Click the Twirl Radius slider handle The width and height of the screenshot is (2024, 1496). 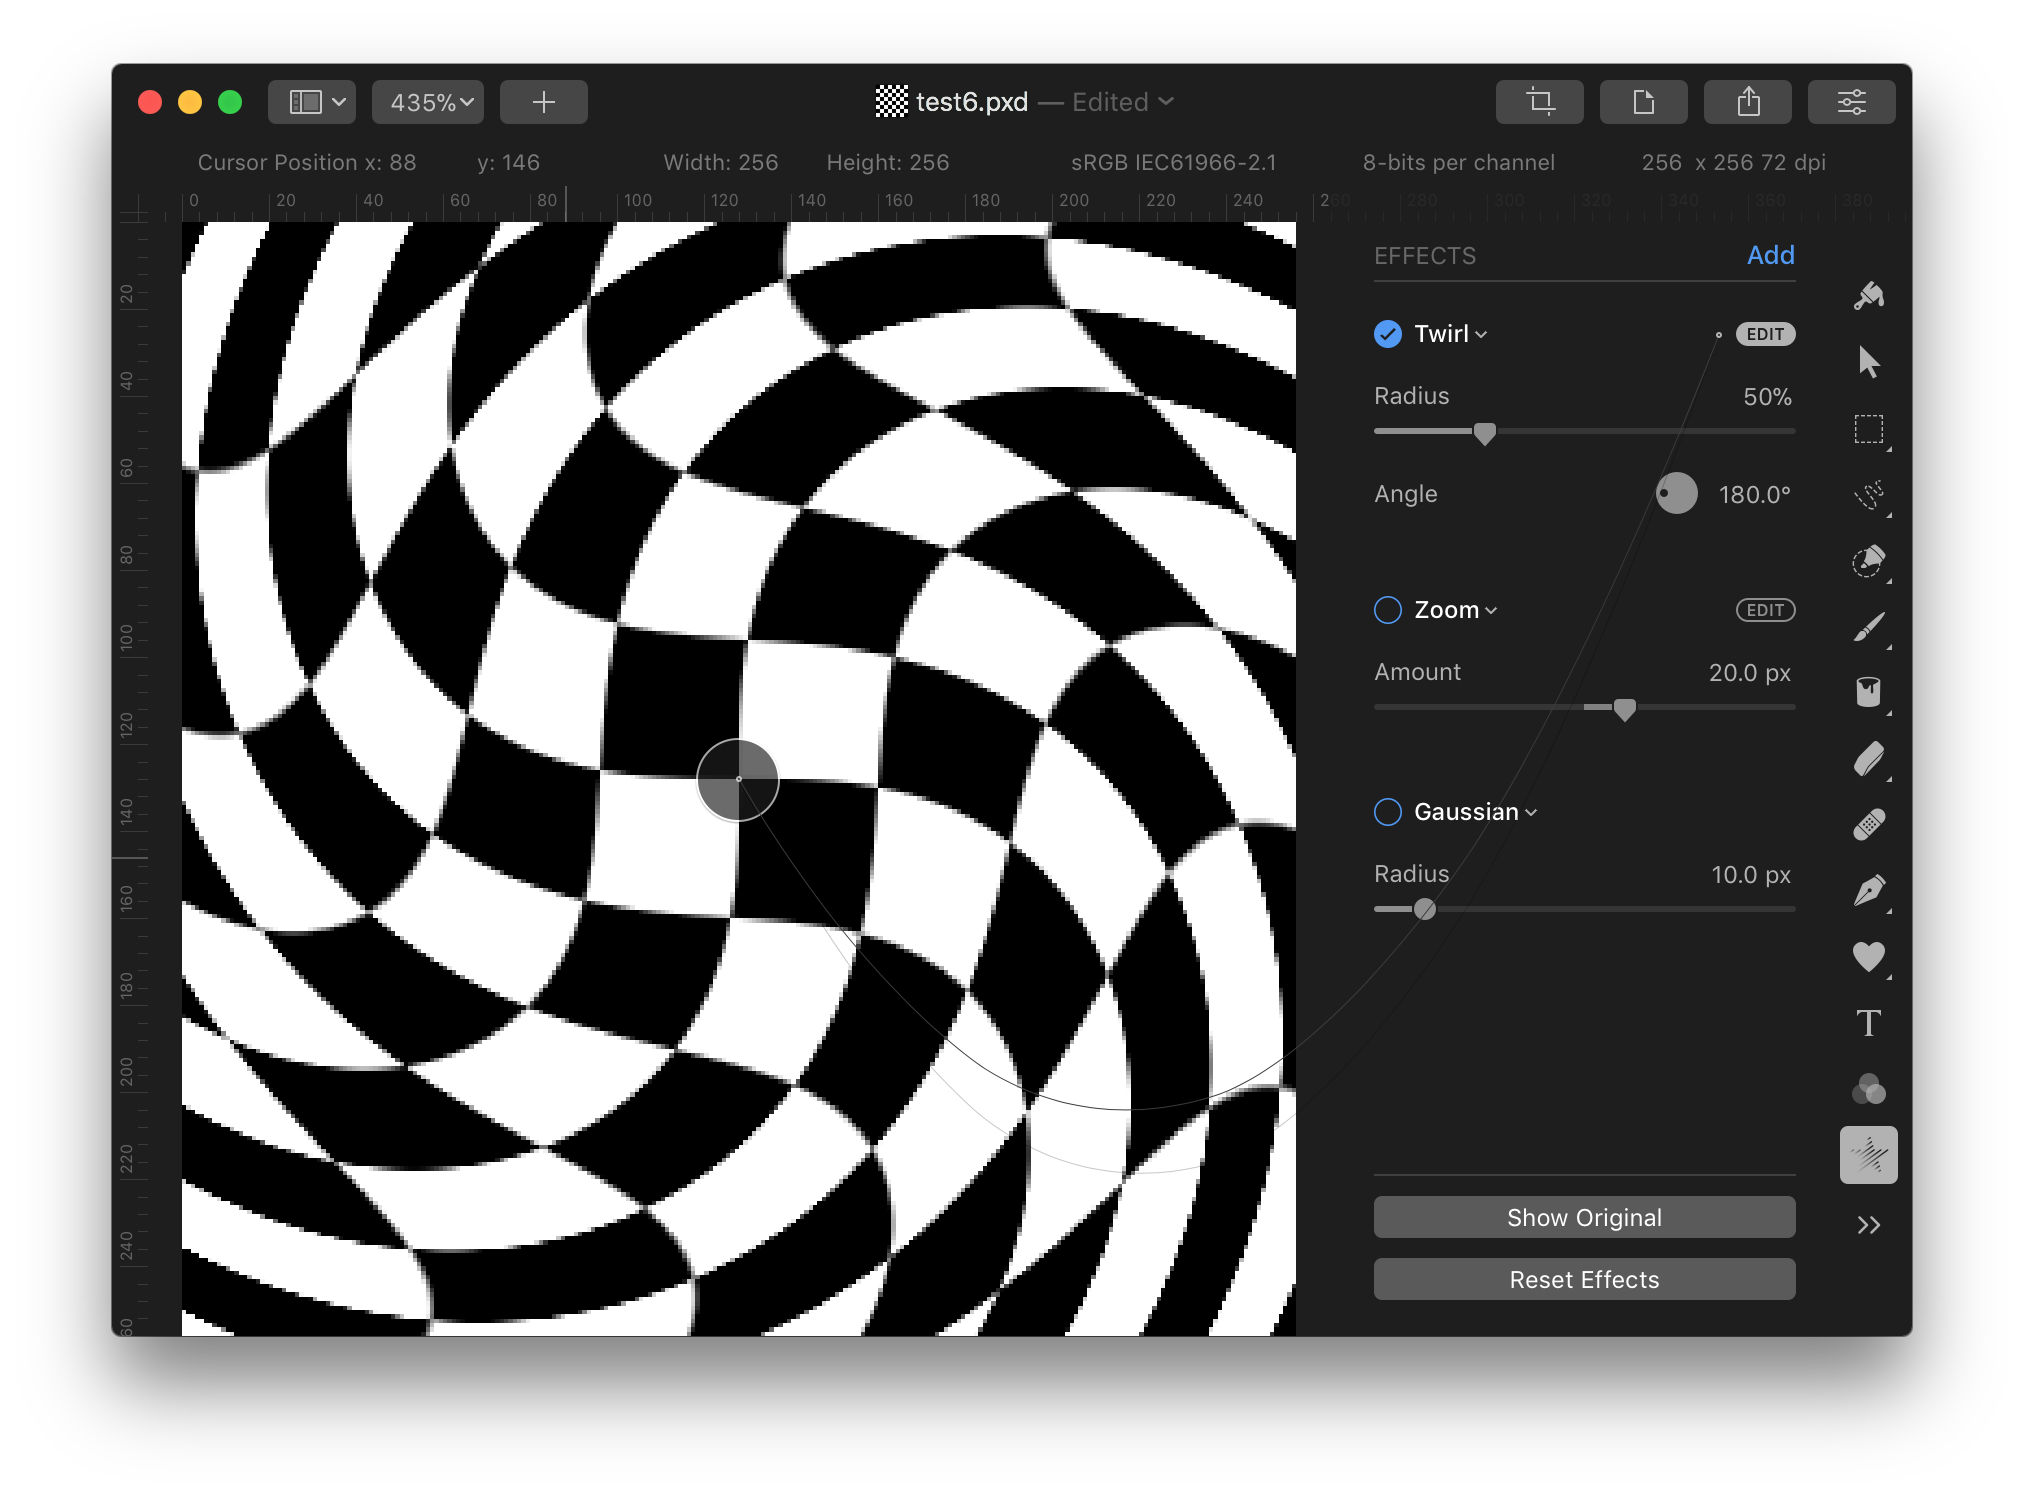1485,433
